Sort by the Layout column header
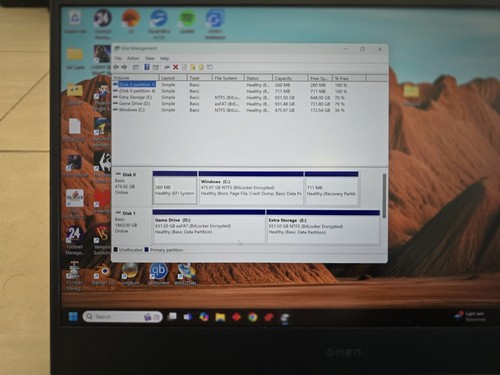 173,78
